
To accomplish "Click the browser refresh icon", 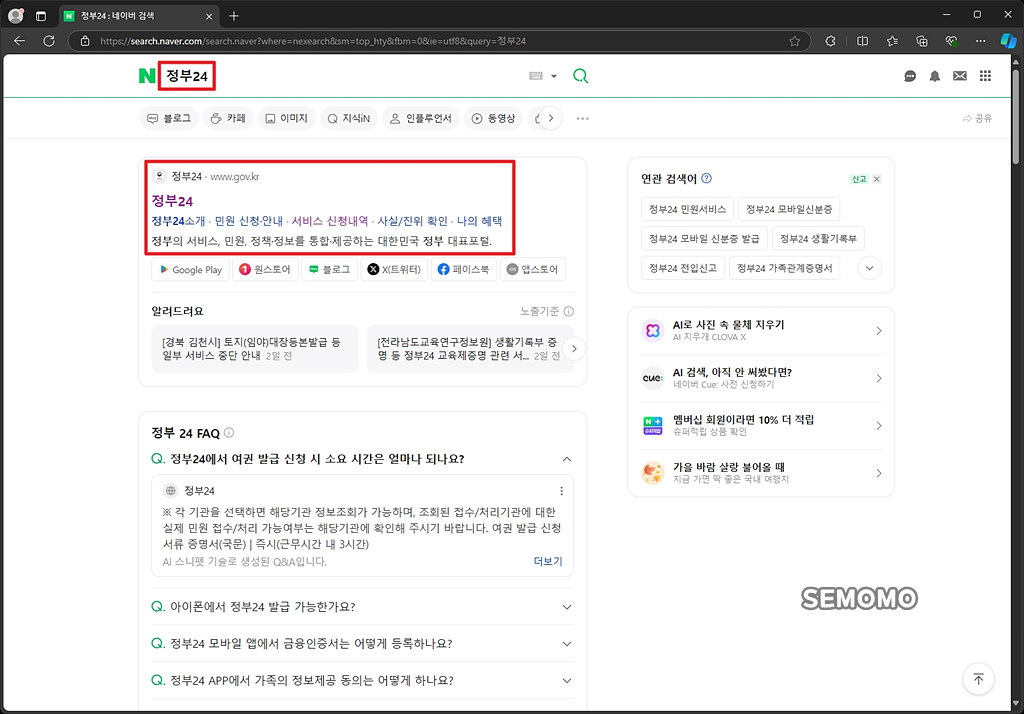I will (x=49, y=41).
